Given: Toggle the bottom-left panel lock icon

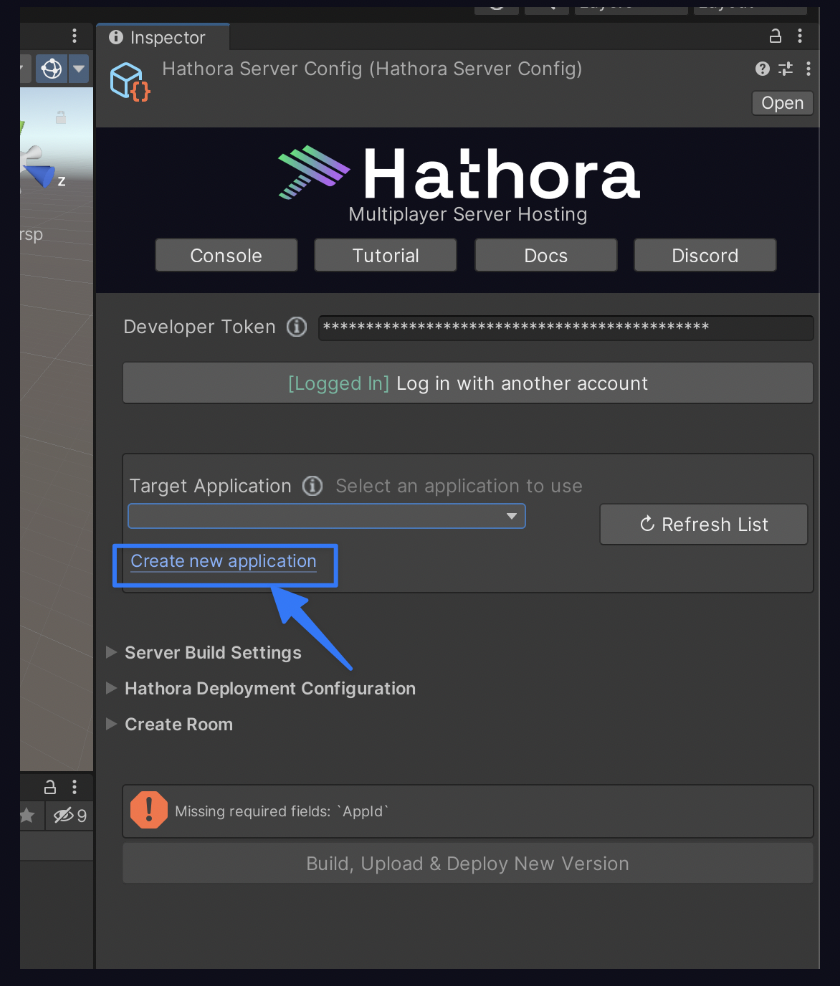Looking at the screenshot, I should coord(50,787).
